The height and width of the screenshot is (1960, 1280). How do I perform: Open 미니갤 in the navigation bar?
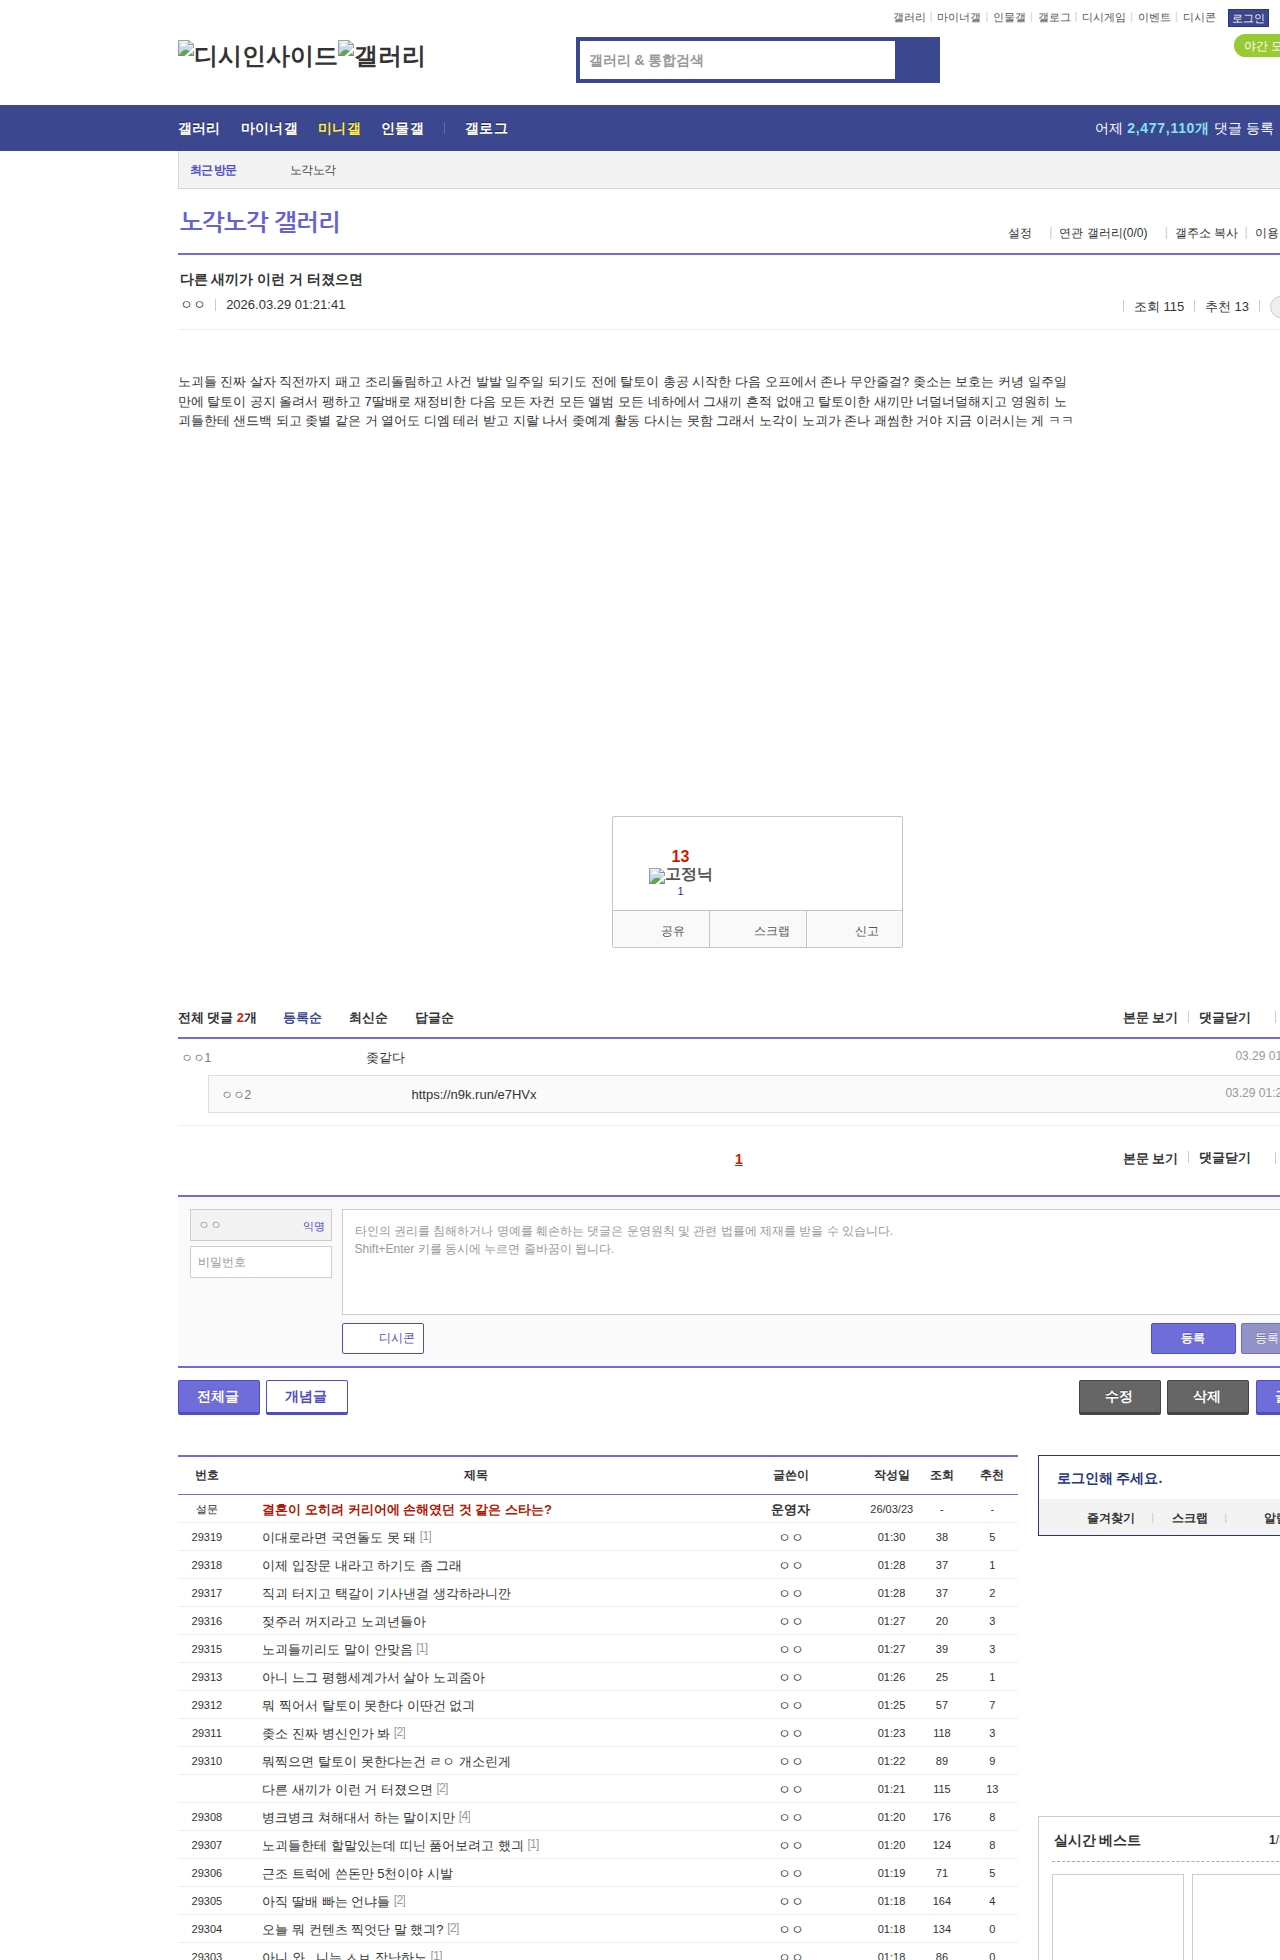(339, 129)
